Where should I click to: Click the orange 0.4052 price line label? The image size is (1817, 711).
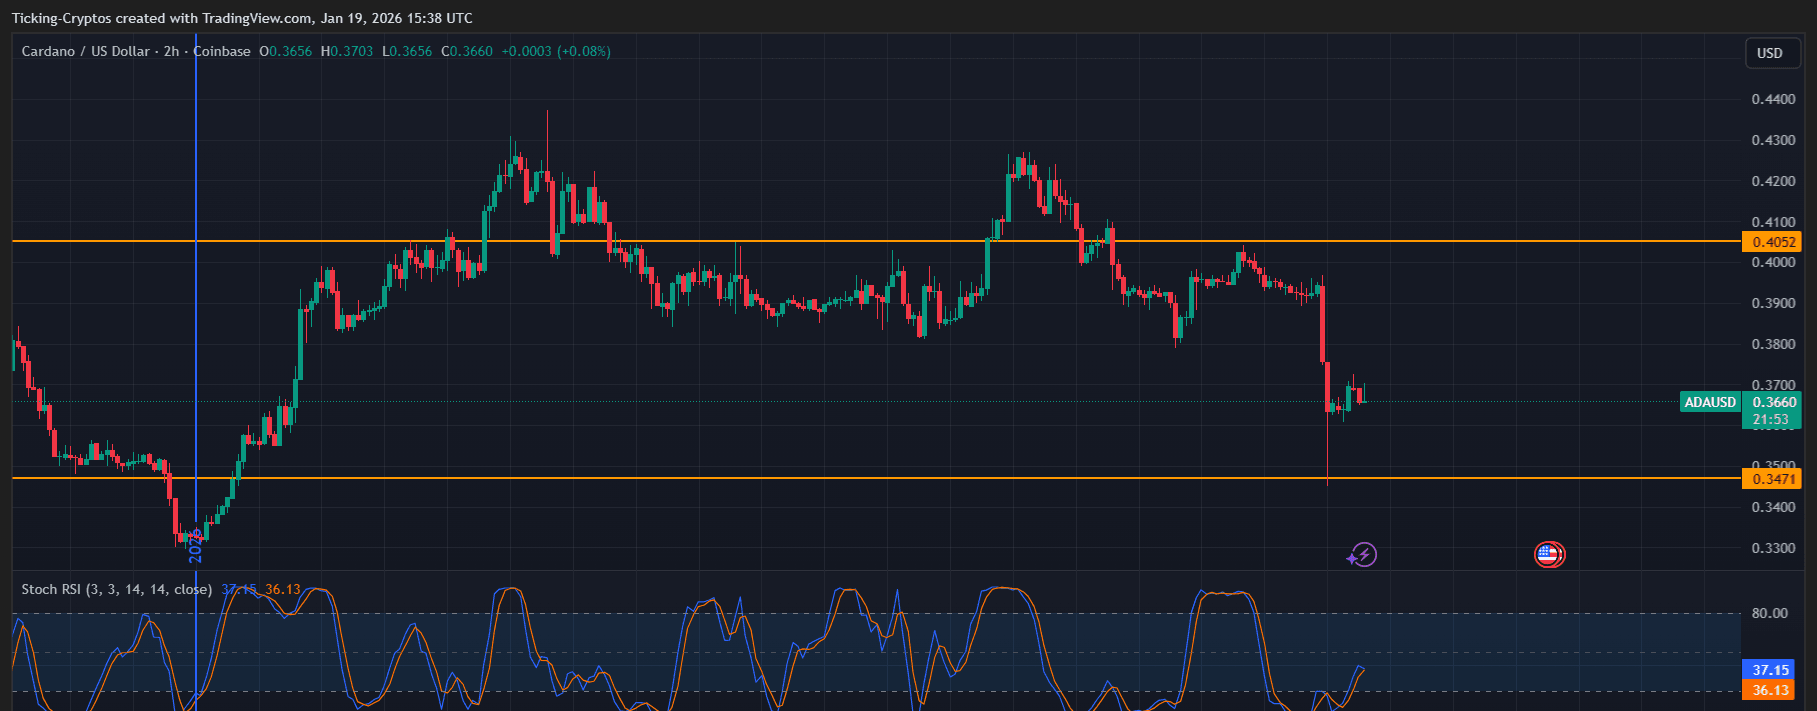pos(1771,242)
